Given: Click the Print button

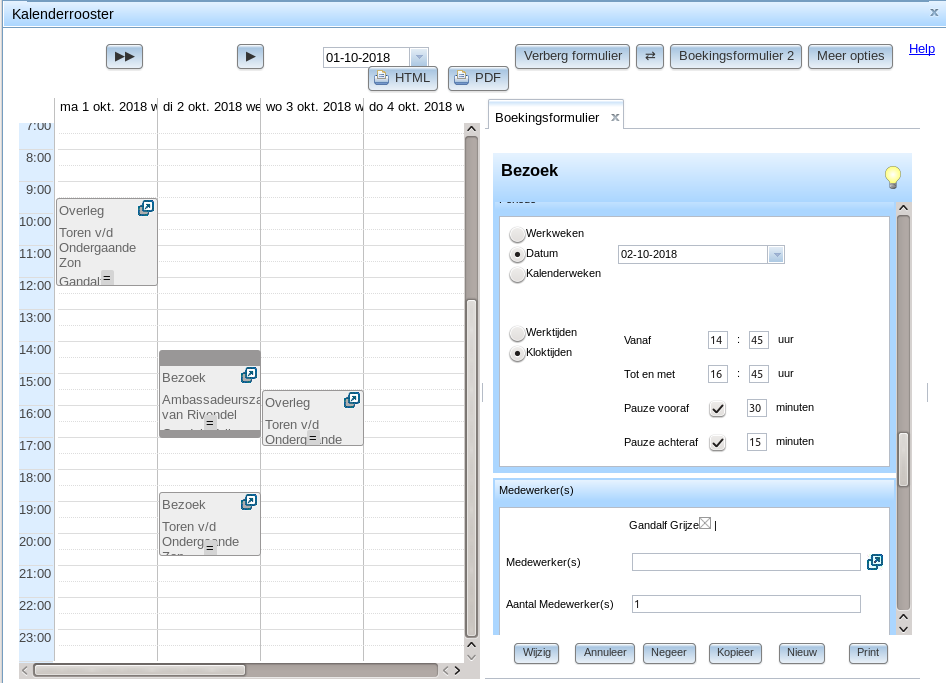Looking at the screenshot, I should click(x=868, y=653).
